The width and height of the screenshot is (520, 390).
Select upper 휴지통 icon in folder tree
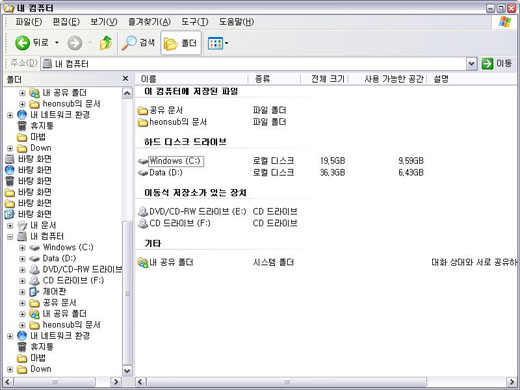(22, 126)
